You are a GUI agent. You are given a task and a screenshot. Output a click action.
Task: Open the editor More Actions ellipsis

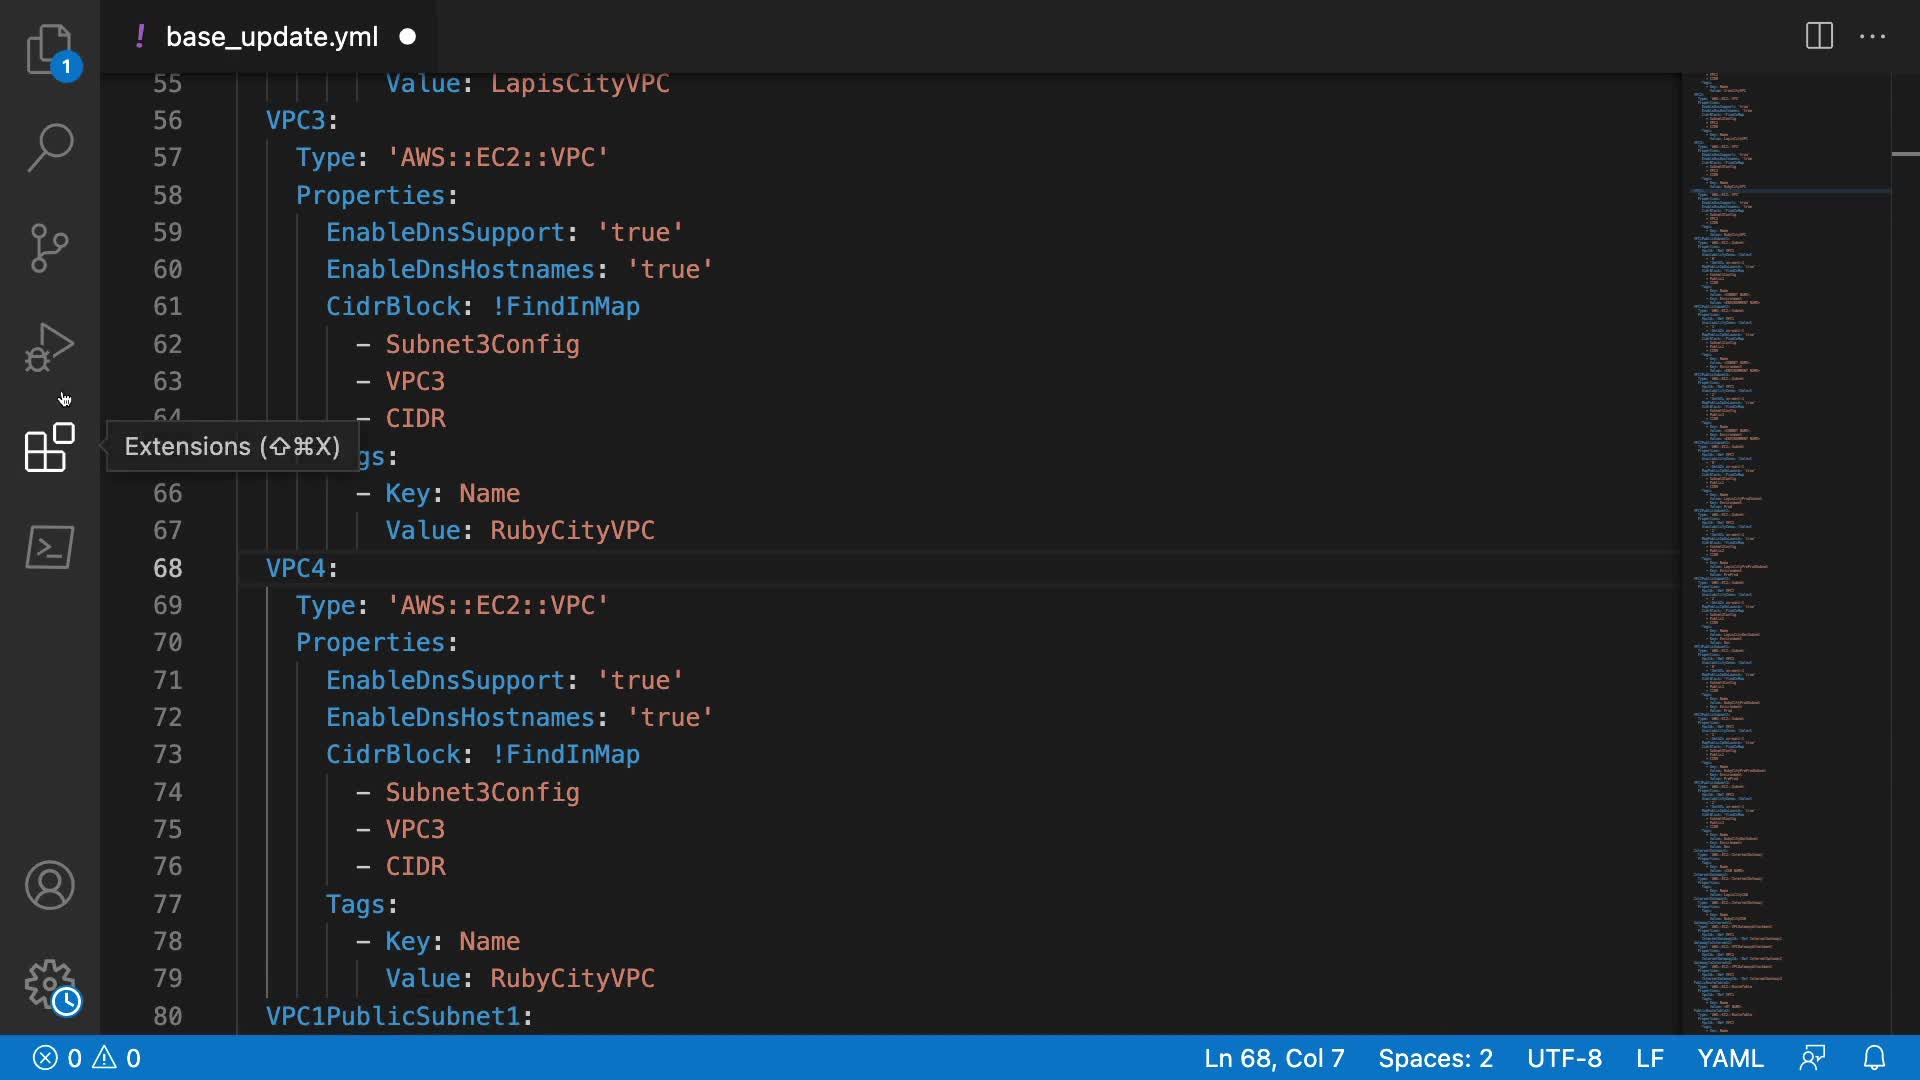[1872, 37]
